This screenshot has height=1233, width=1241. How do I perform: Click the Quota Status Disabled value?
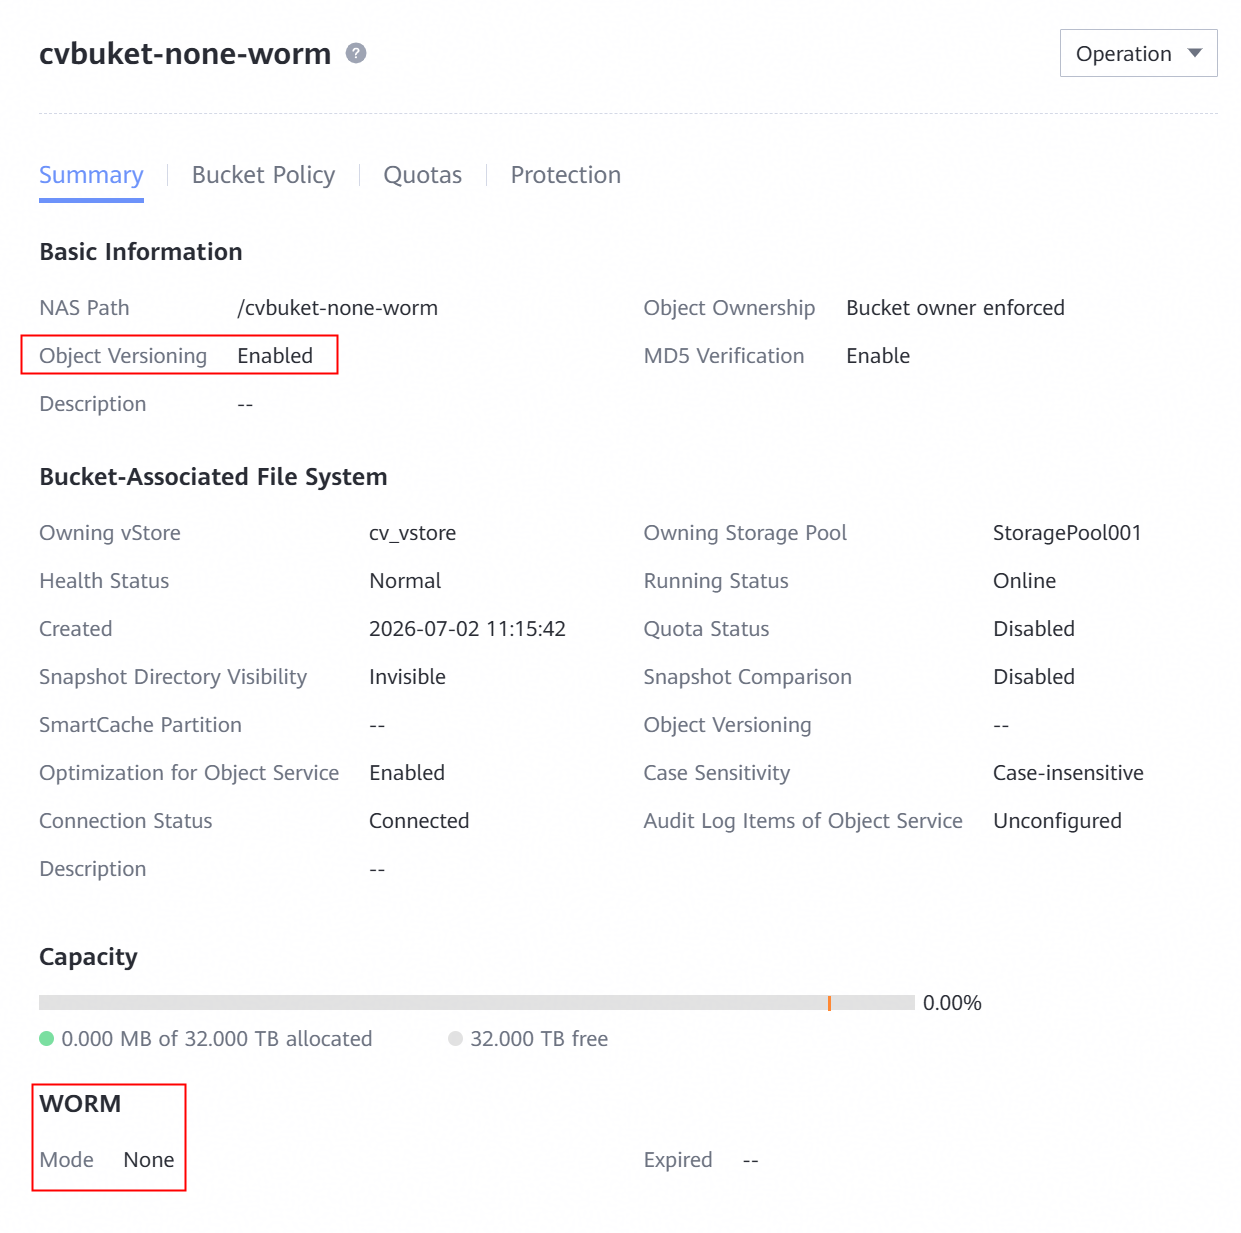[1034, 629]
